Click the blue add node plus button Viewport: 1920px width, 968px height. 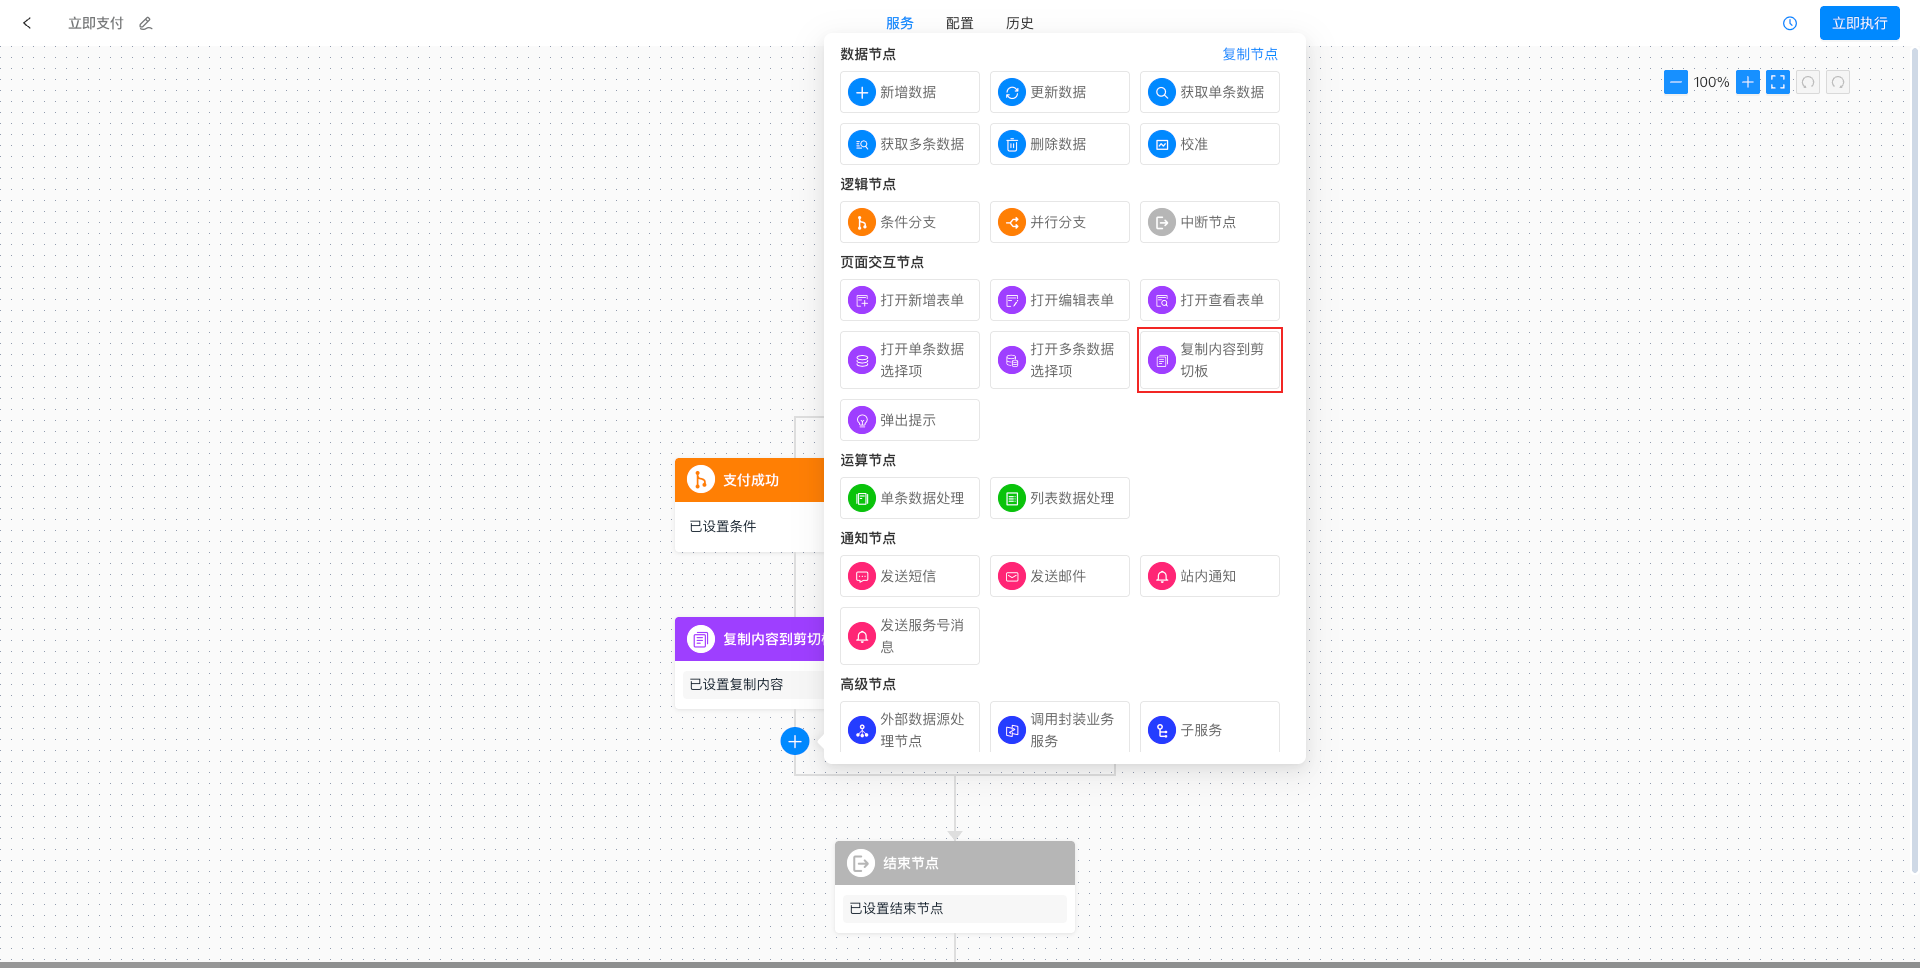795,741
